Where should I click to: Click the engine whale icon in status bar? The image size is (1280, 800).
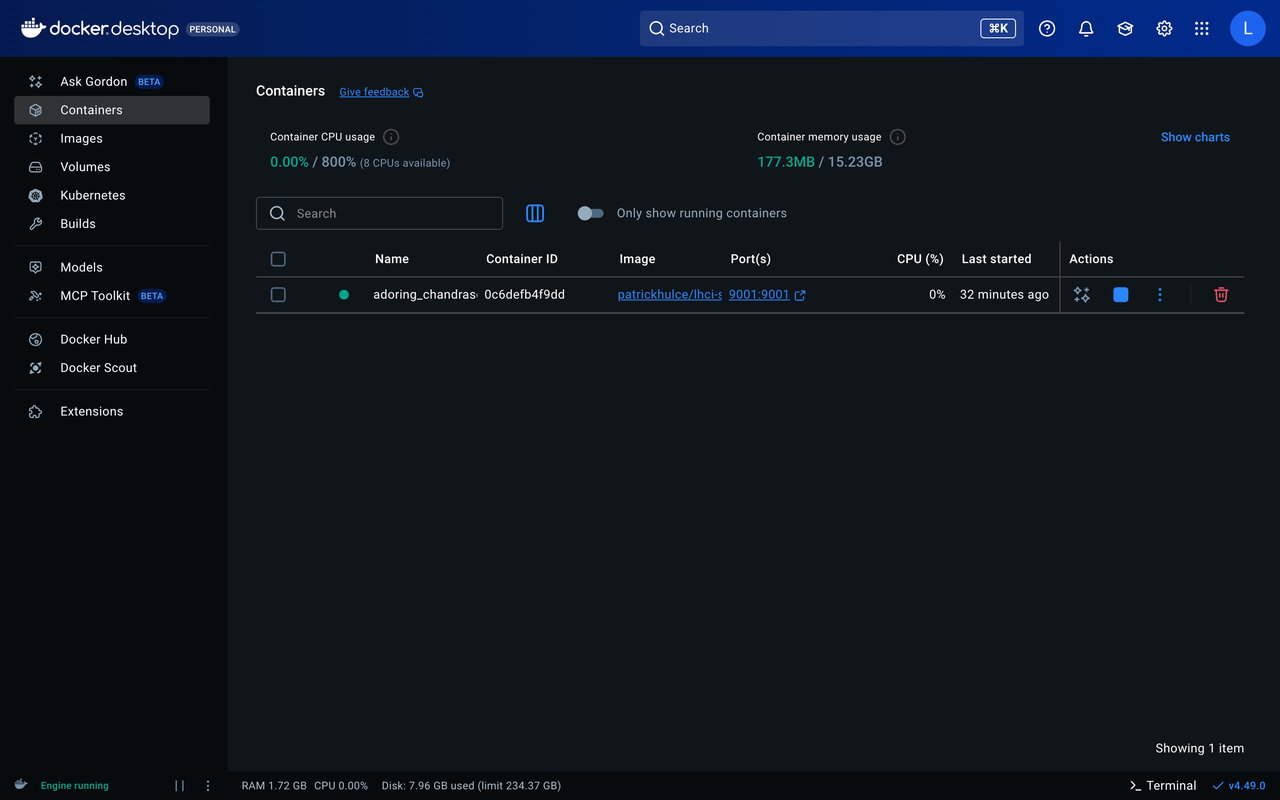(21, 785)
